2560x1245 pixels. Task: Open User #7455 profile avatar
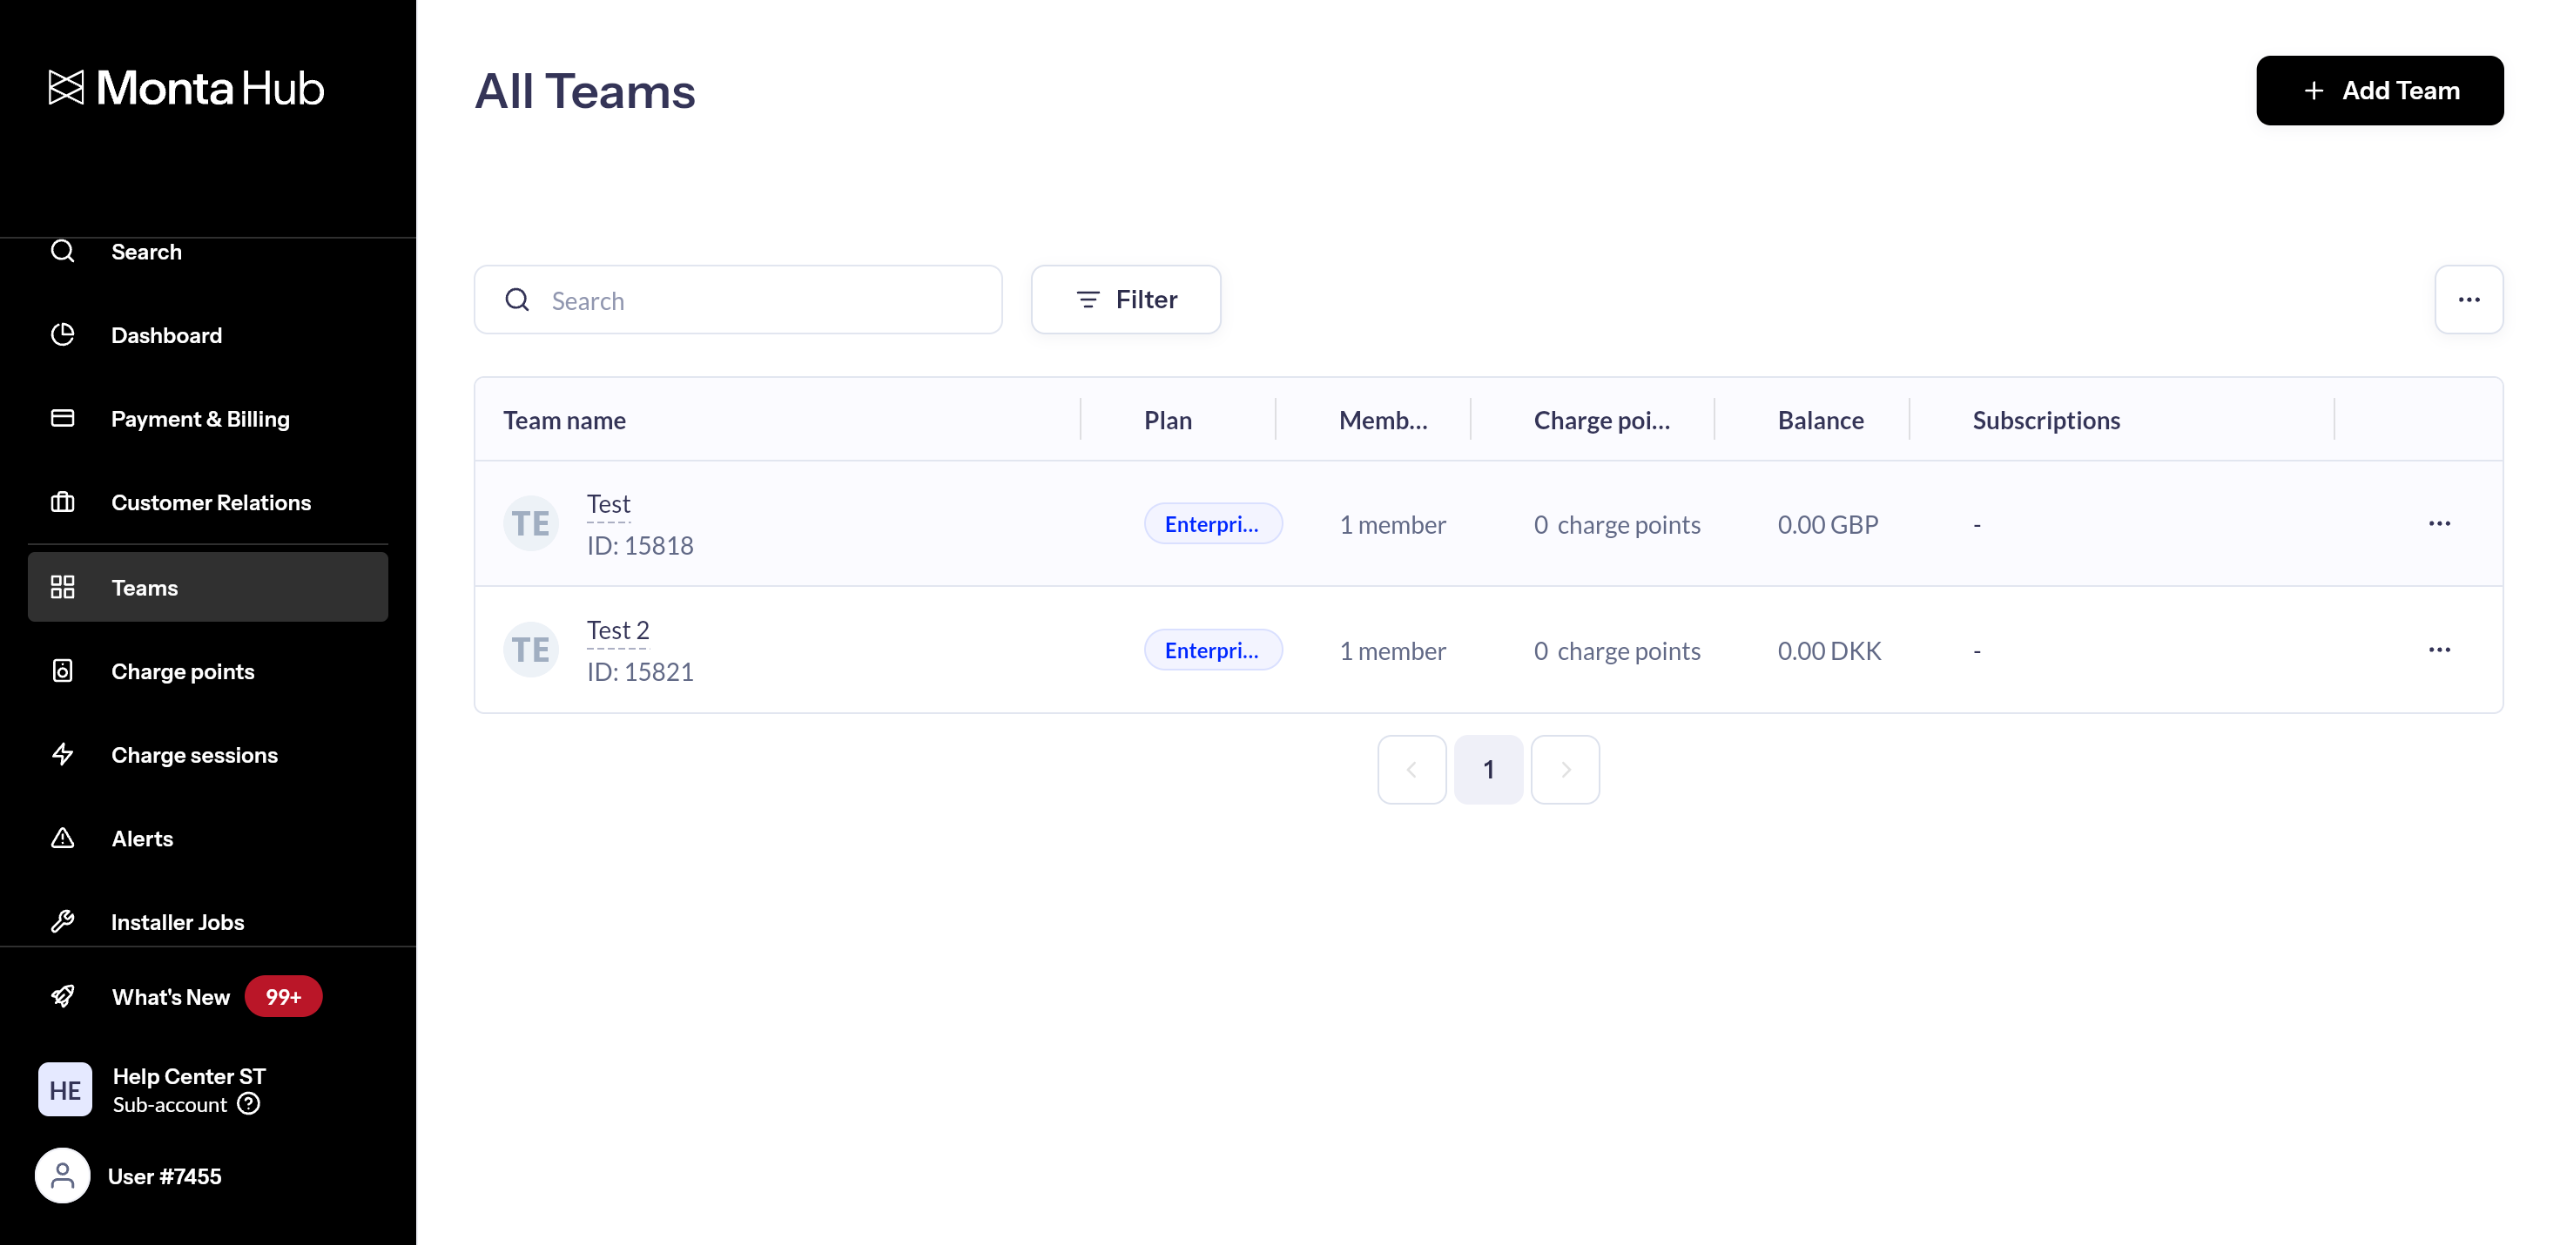click(63, 1175)
